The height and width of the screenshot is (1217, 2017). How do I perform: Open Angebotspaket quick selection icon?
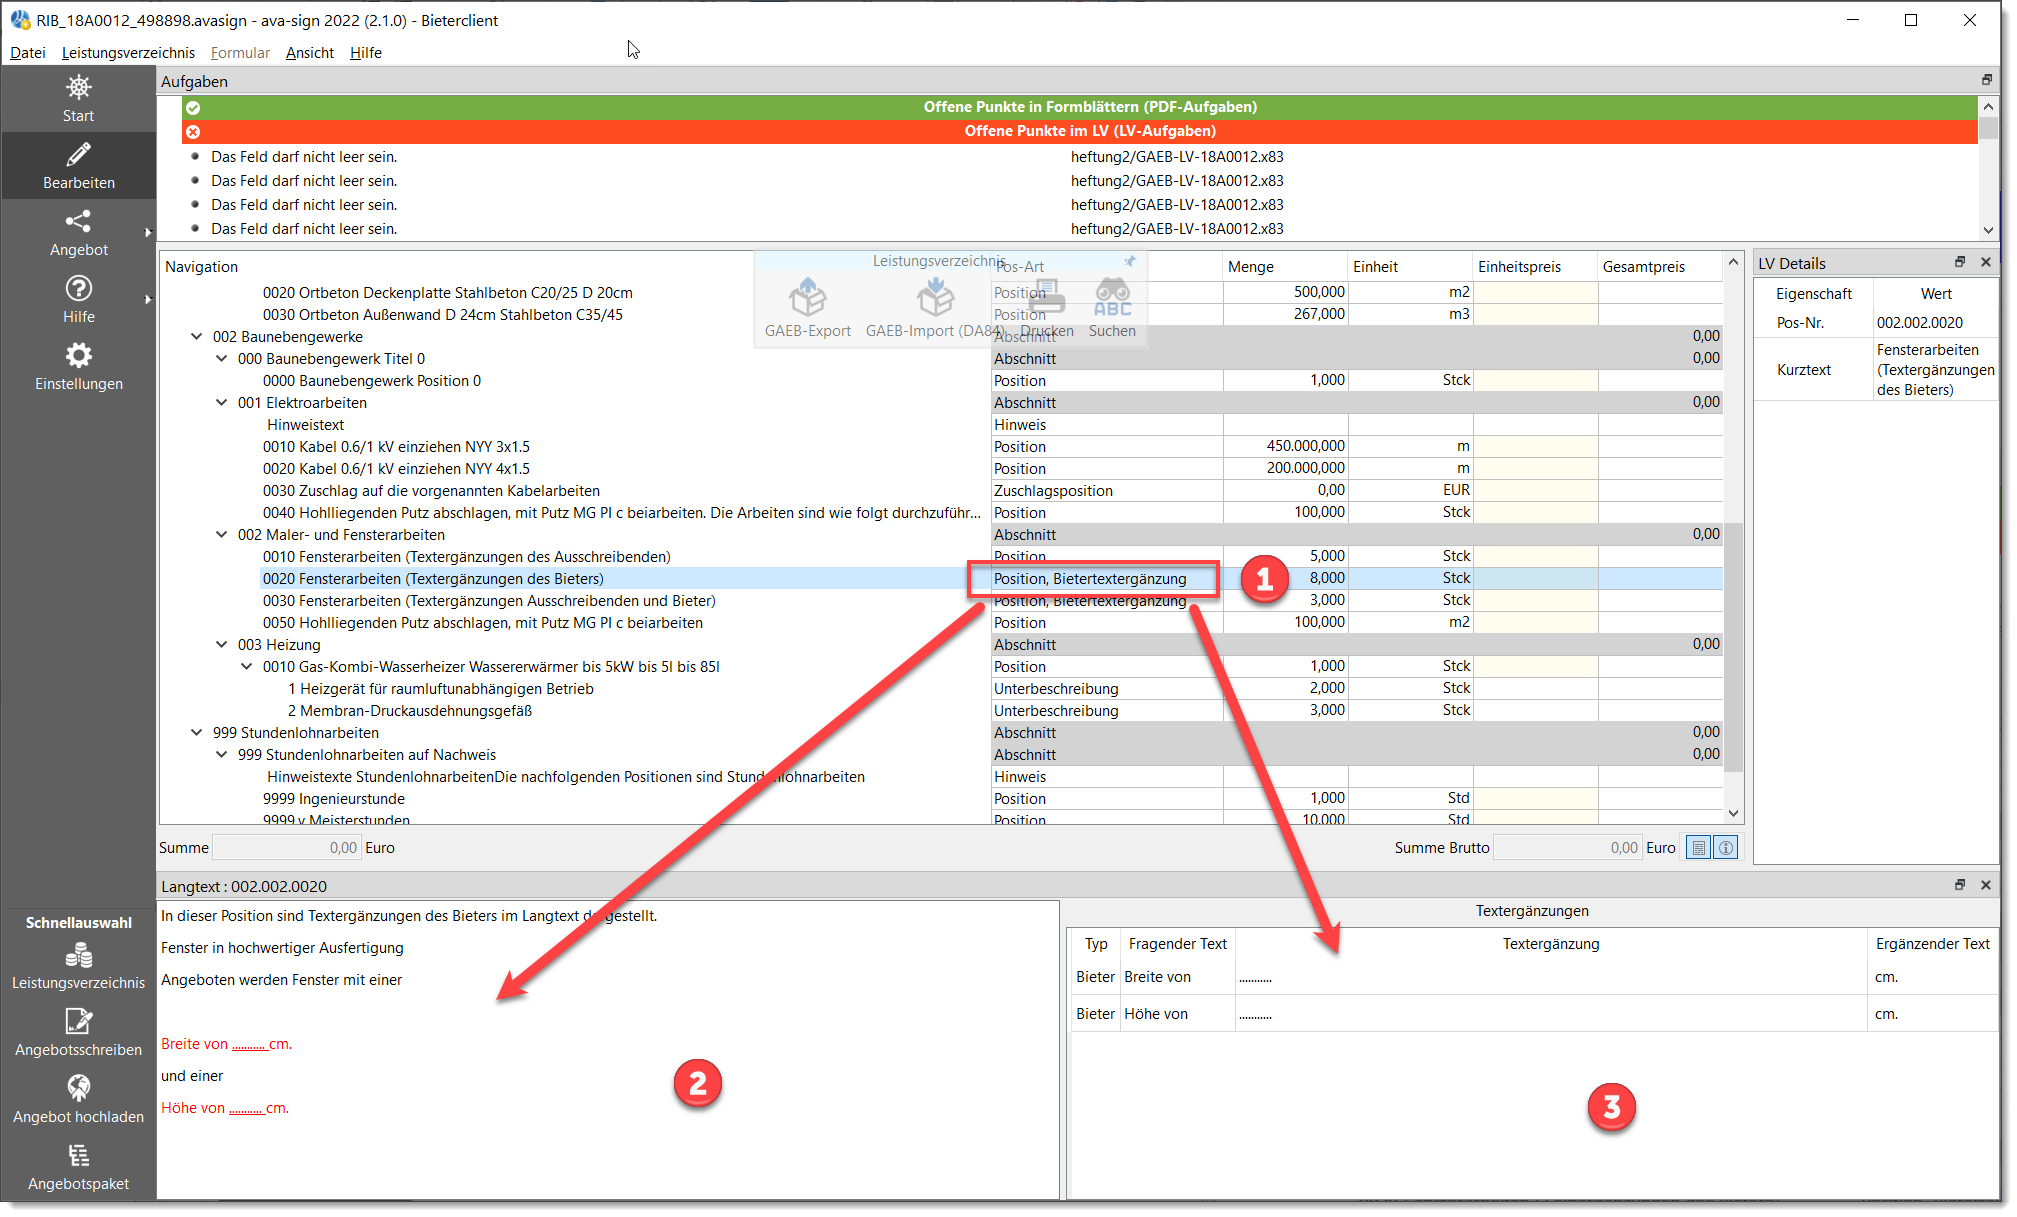(78, 1155)
